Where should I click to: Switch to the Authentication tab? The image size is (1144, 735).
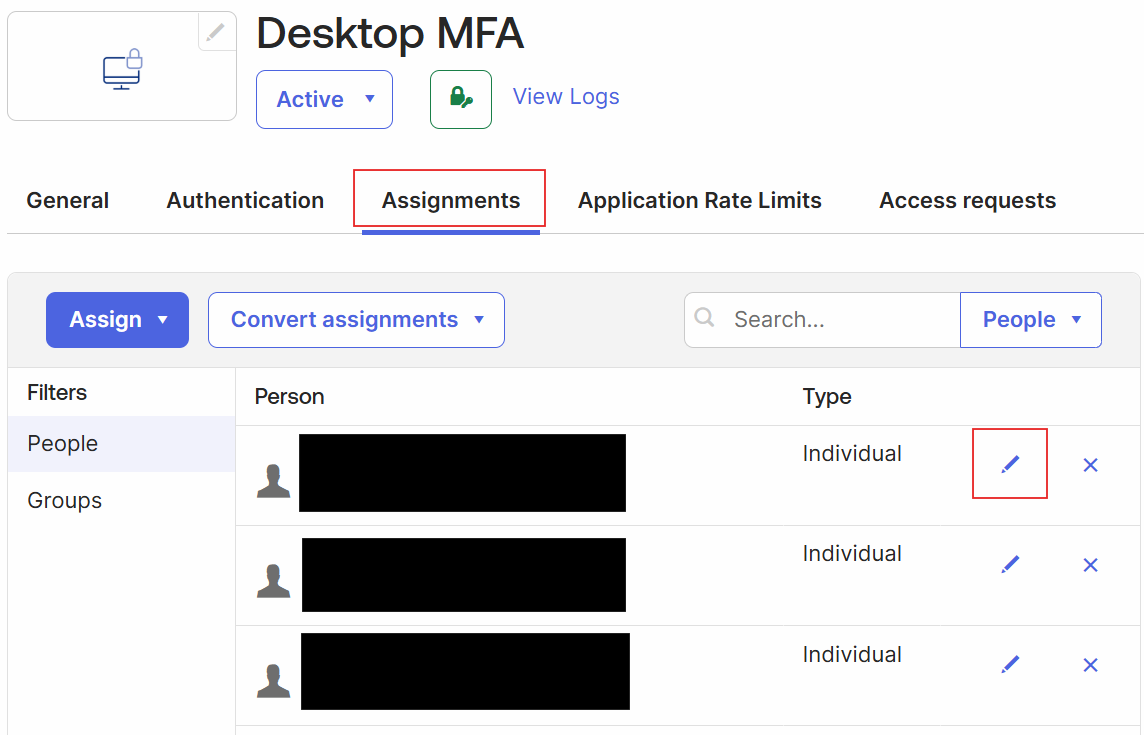(x=244, y=200)
